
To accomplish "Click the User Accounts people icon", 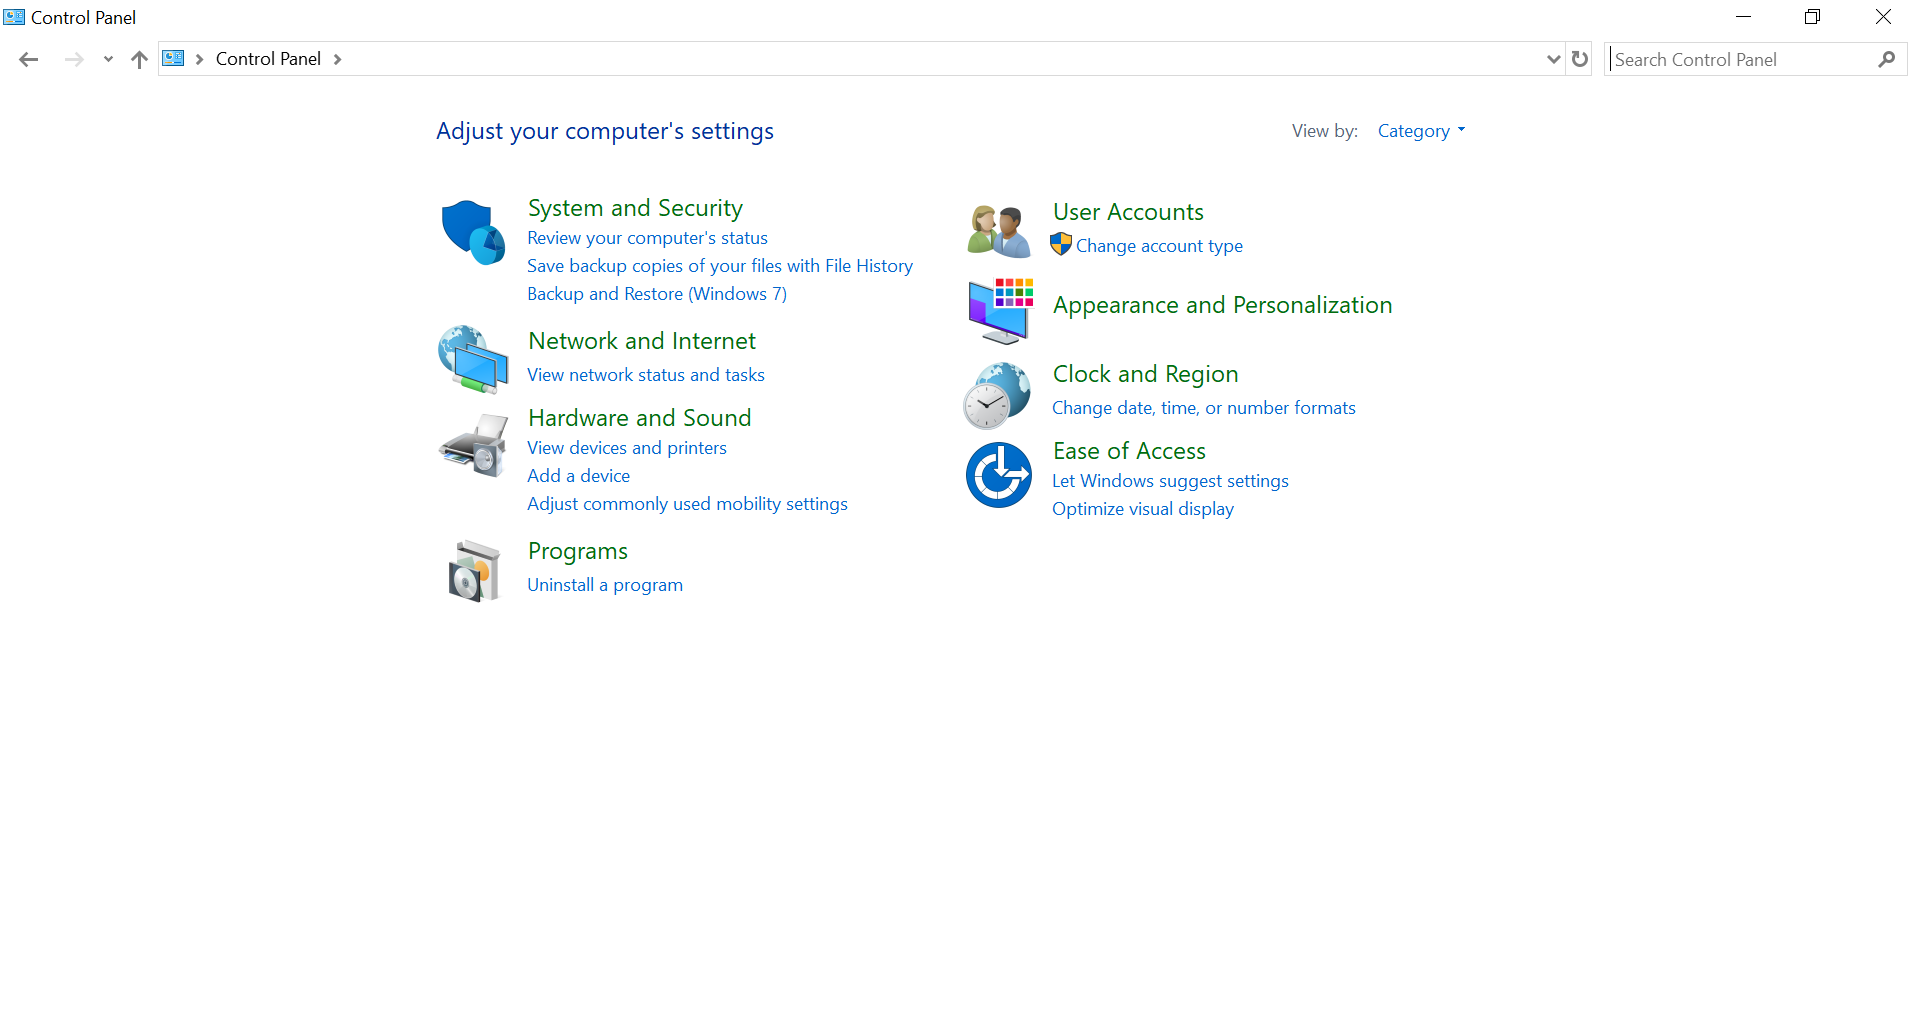I will (998, 231).
